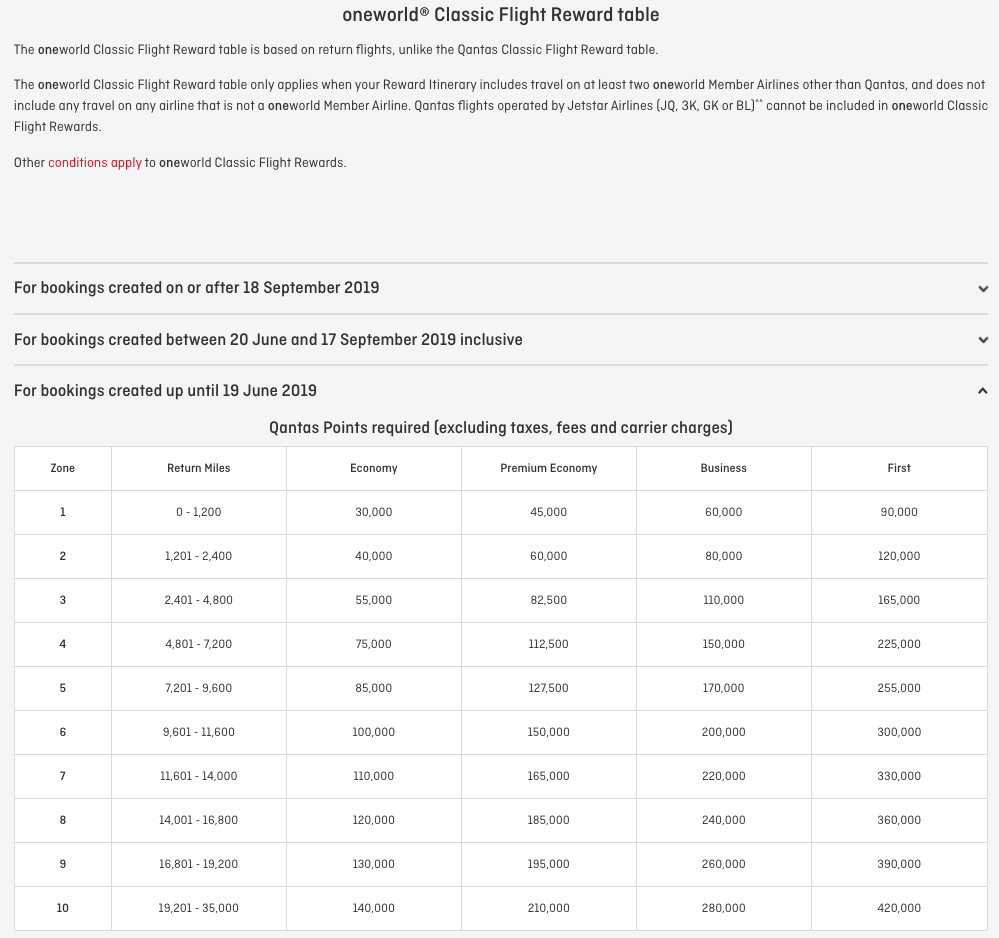Screen dimensions: 999x938
Task: Click Premium Economy value 210,000
Action: 549,907
